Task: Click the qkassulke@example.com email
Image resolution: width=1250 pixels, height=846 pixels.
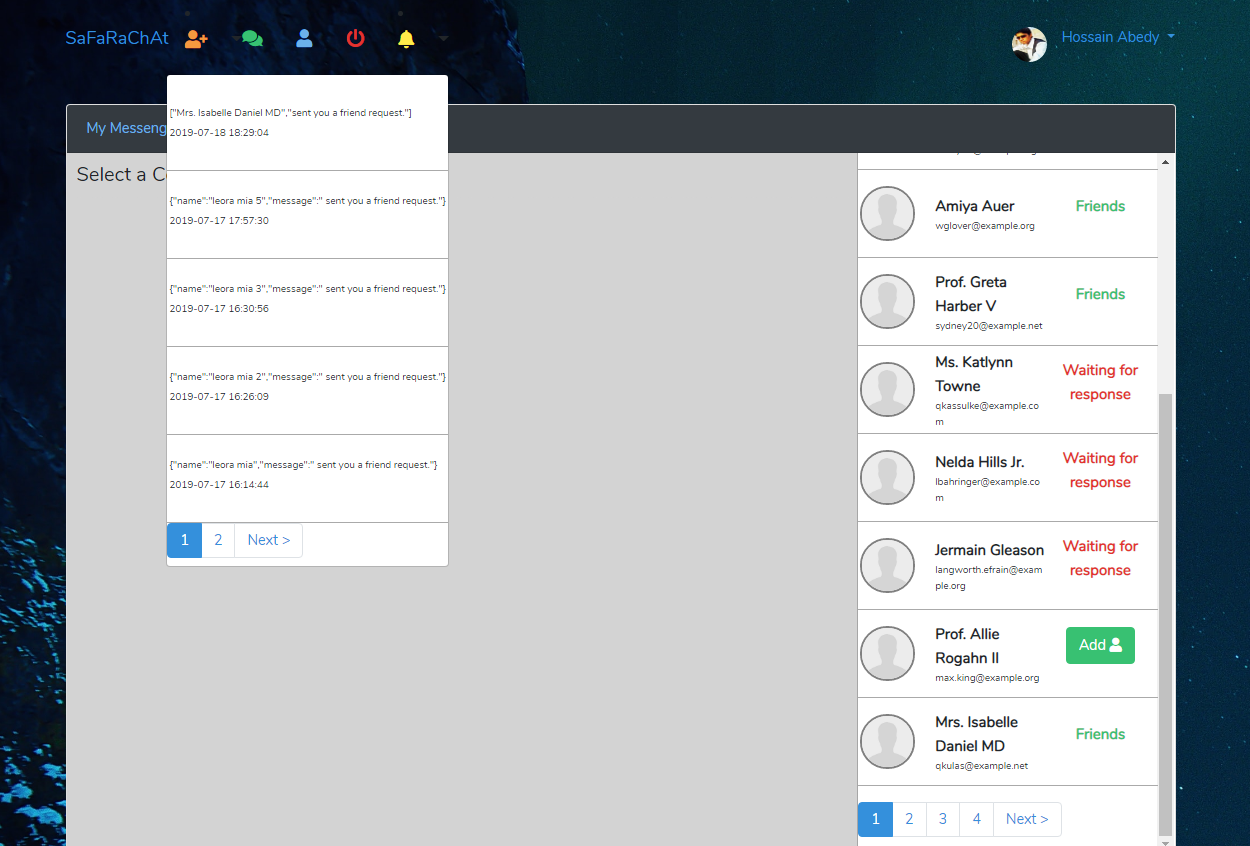Action: pos(987,414)
